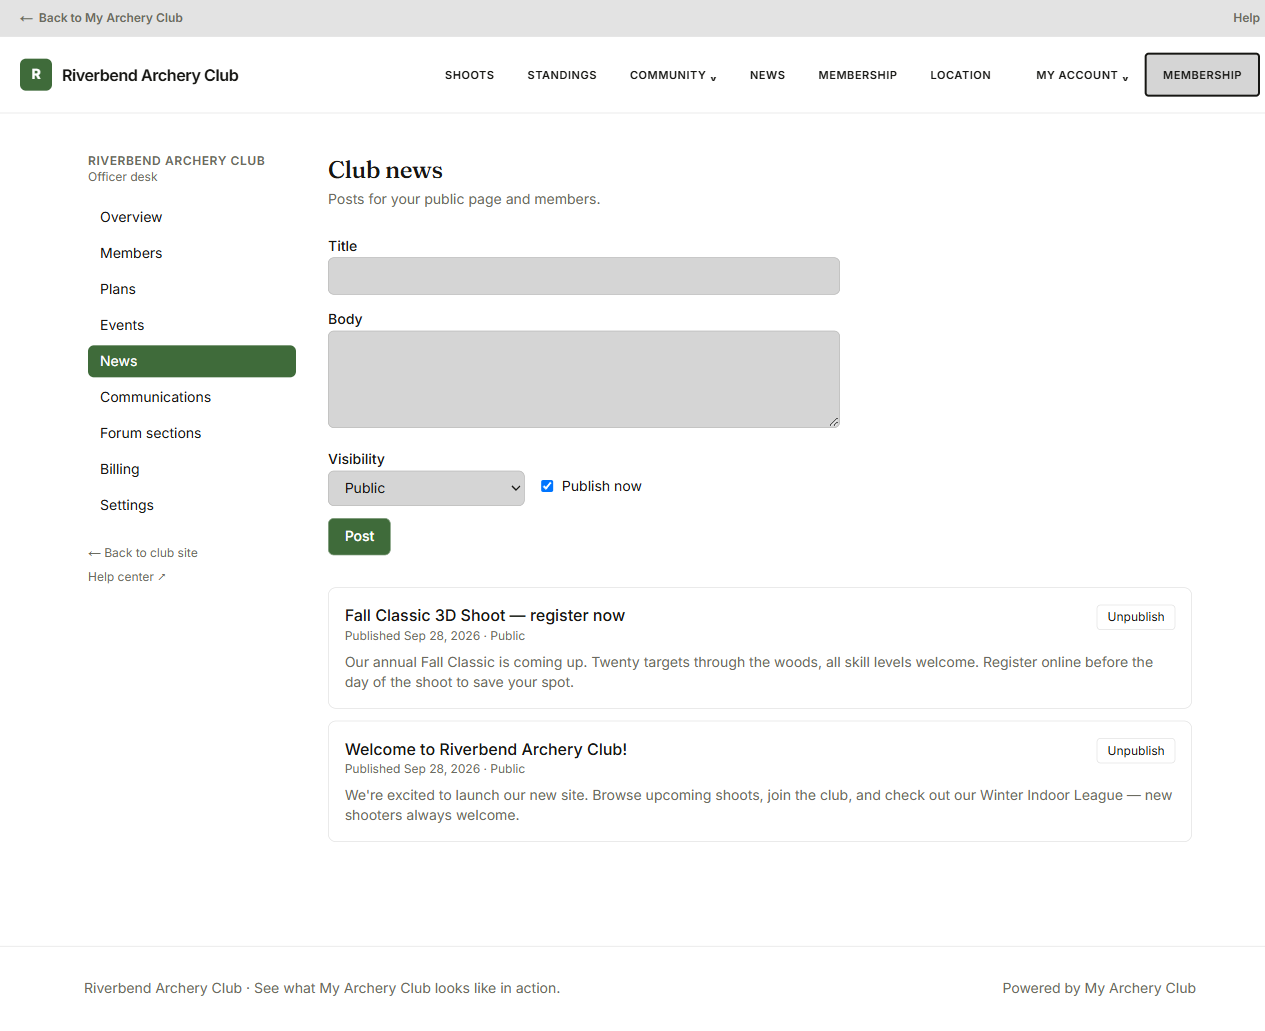This screenshot has width=1265, height=1031.
Task: Click the green R club logo icon
Action: tap(36, 75)
